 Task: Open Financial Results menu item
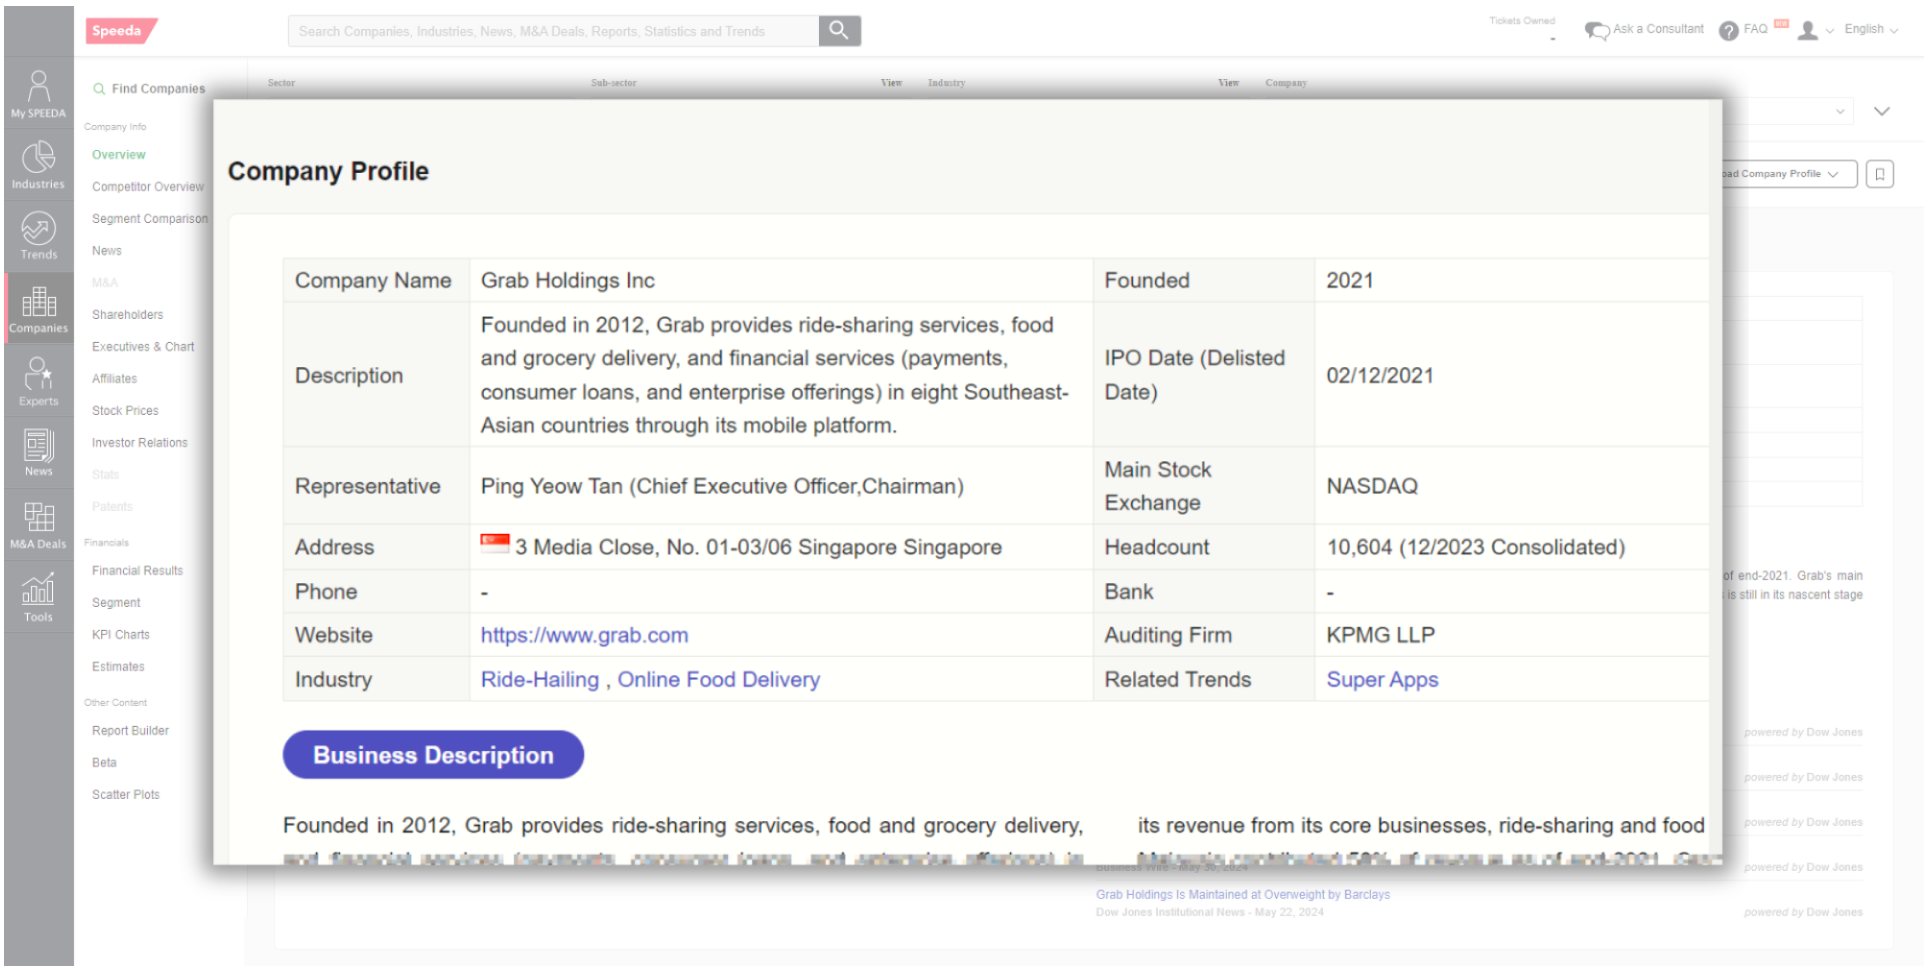coord(137,571)
